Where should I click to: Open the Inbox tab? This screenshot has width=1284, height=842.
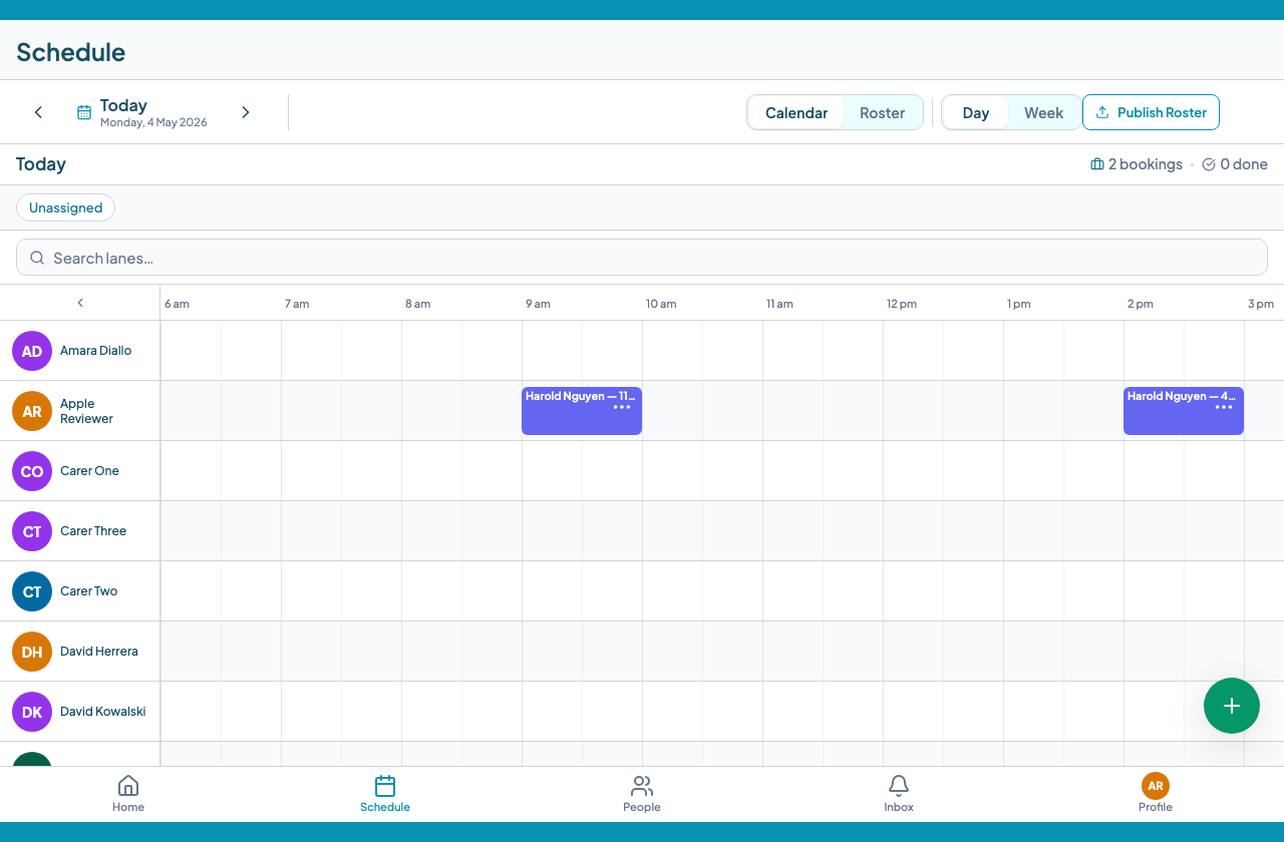[x=899, y=794]
